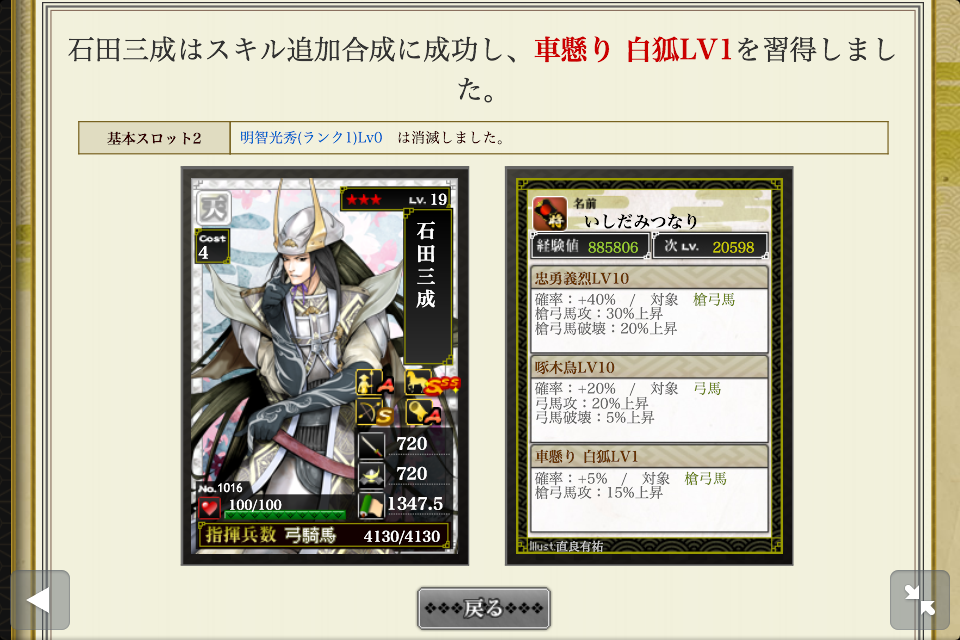Click the 戻る back button
Viewport: 960px width, 640px height.
pyautogui.click(x=484, y=608)
